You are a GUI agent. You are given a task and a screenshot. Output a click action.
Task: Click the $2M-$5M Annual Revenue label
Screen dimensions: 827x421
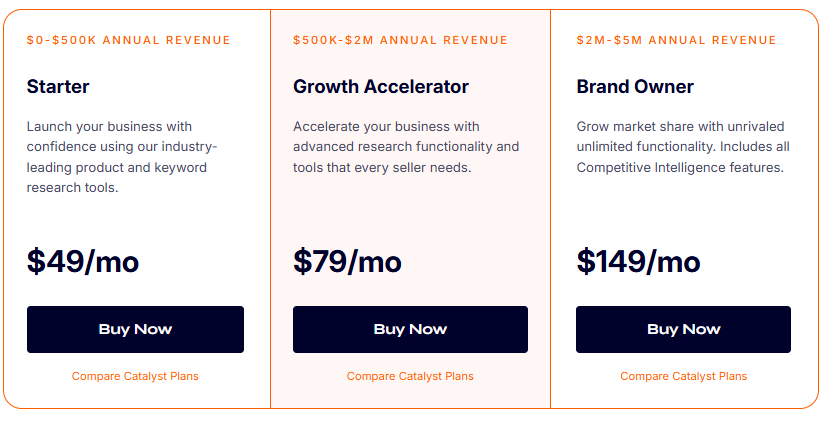[676, 40]
